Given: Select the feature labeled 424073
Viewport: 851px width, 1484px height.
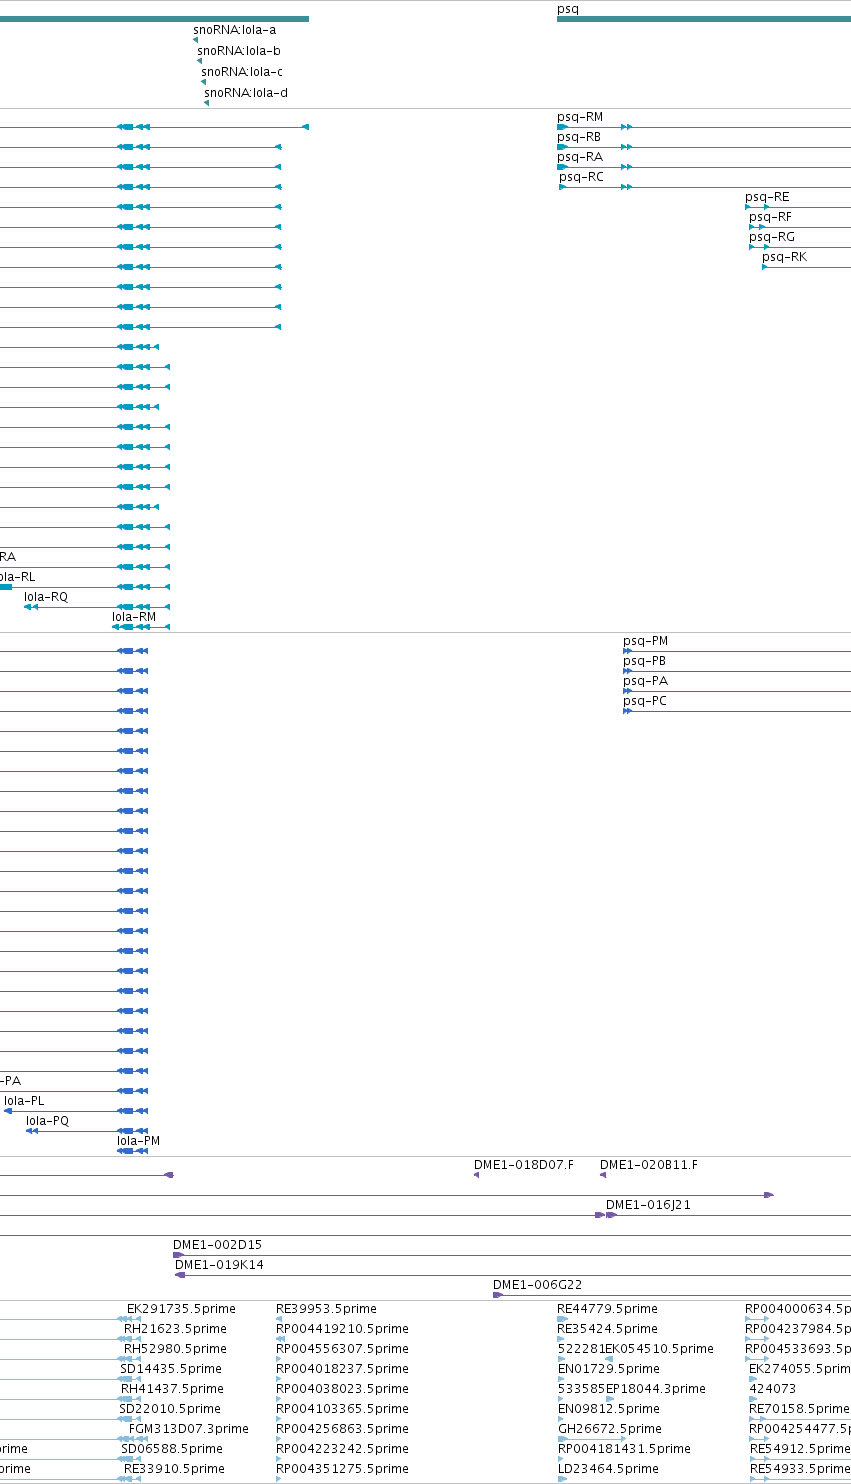Looking at the screenshot, I should [773, 1389].
